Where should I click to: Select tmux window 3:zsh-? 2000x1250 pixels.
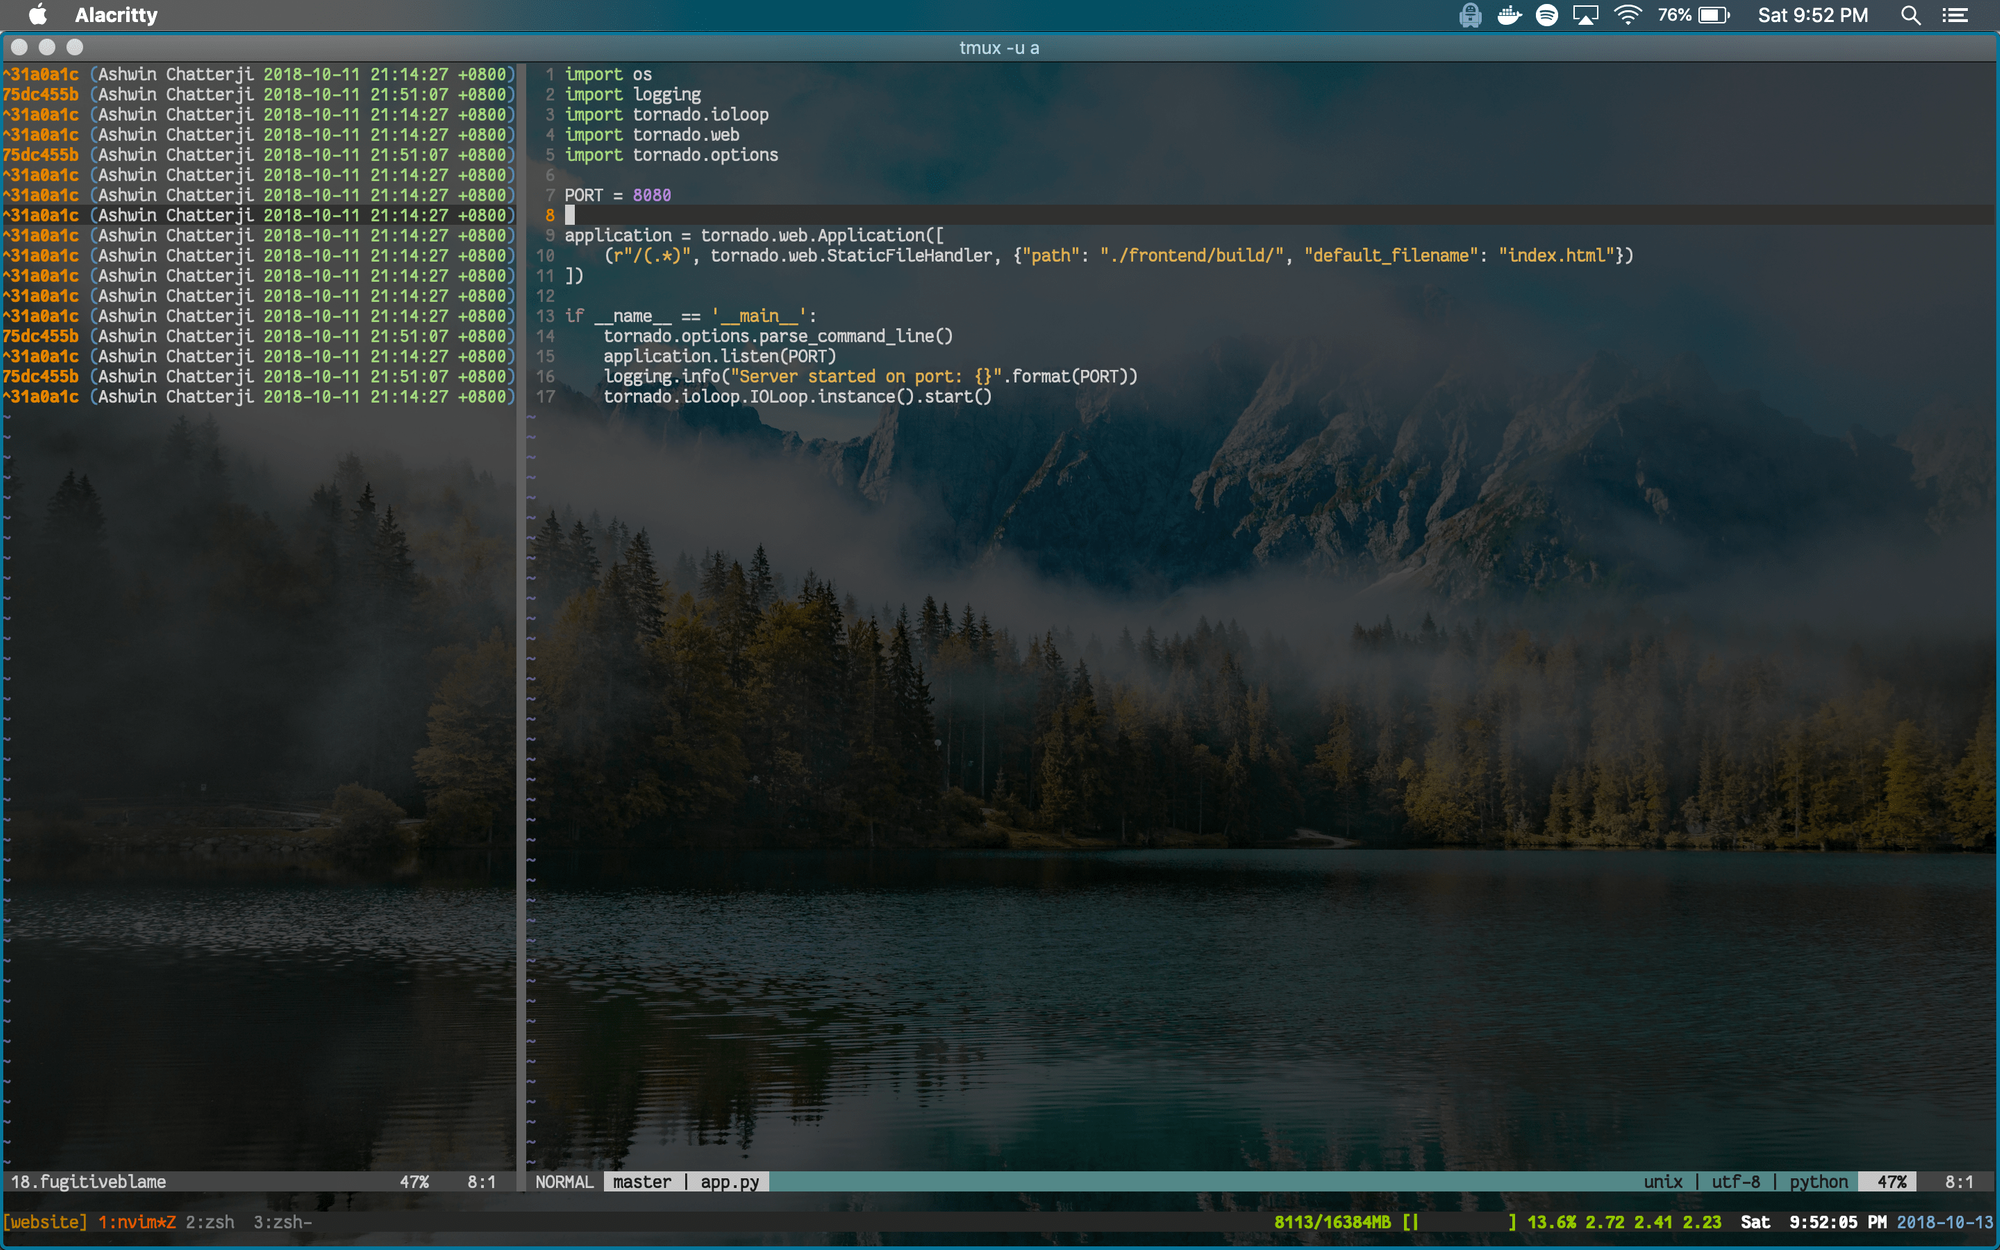(x=283, y=1222)
